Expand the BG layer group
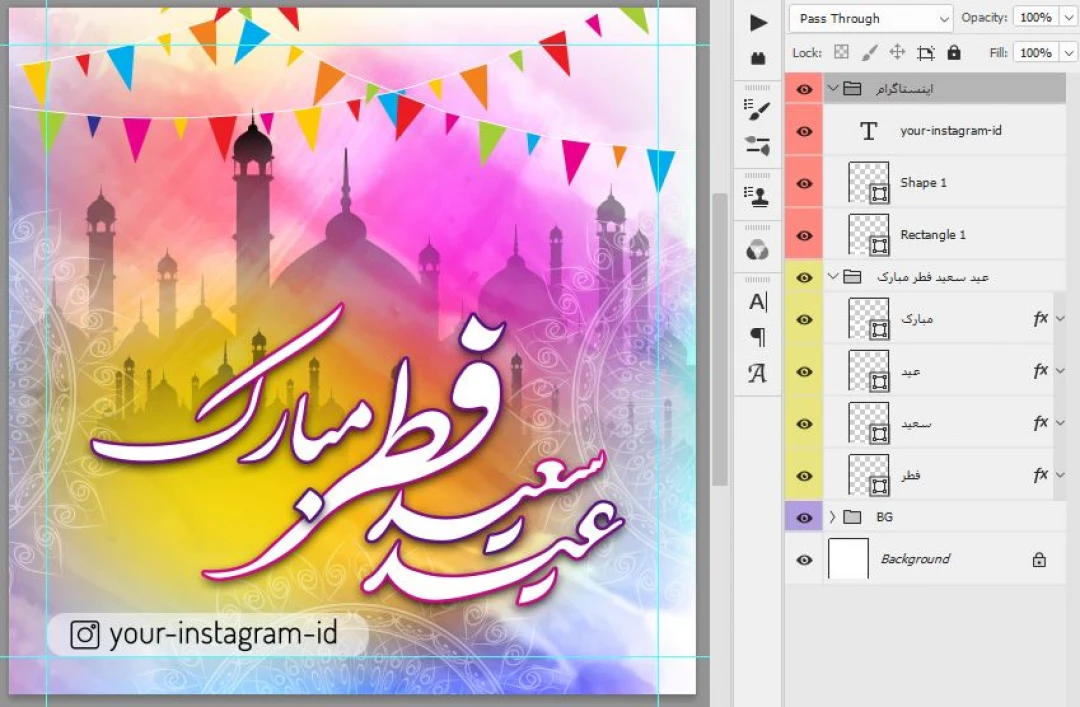This screenshot has height=707, width=1080. [832, 517]
